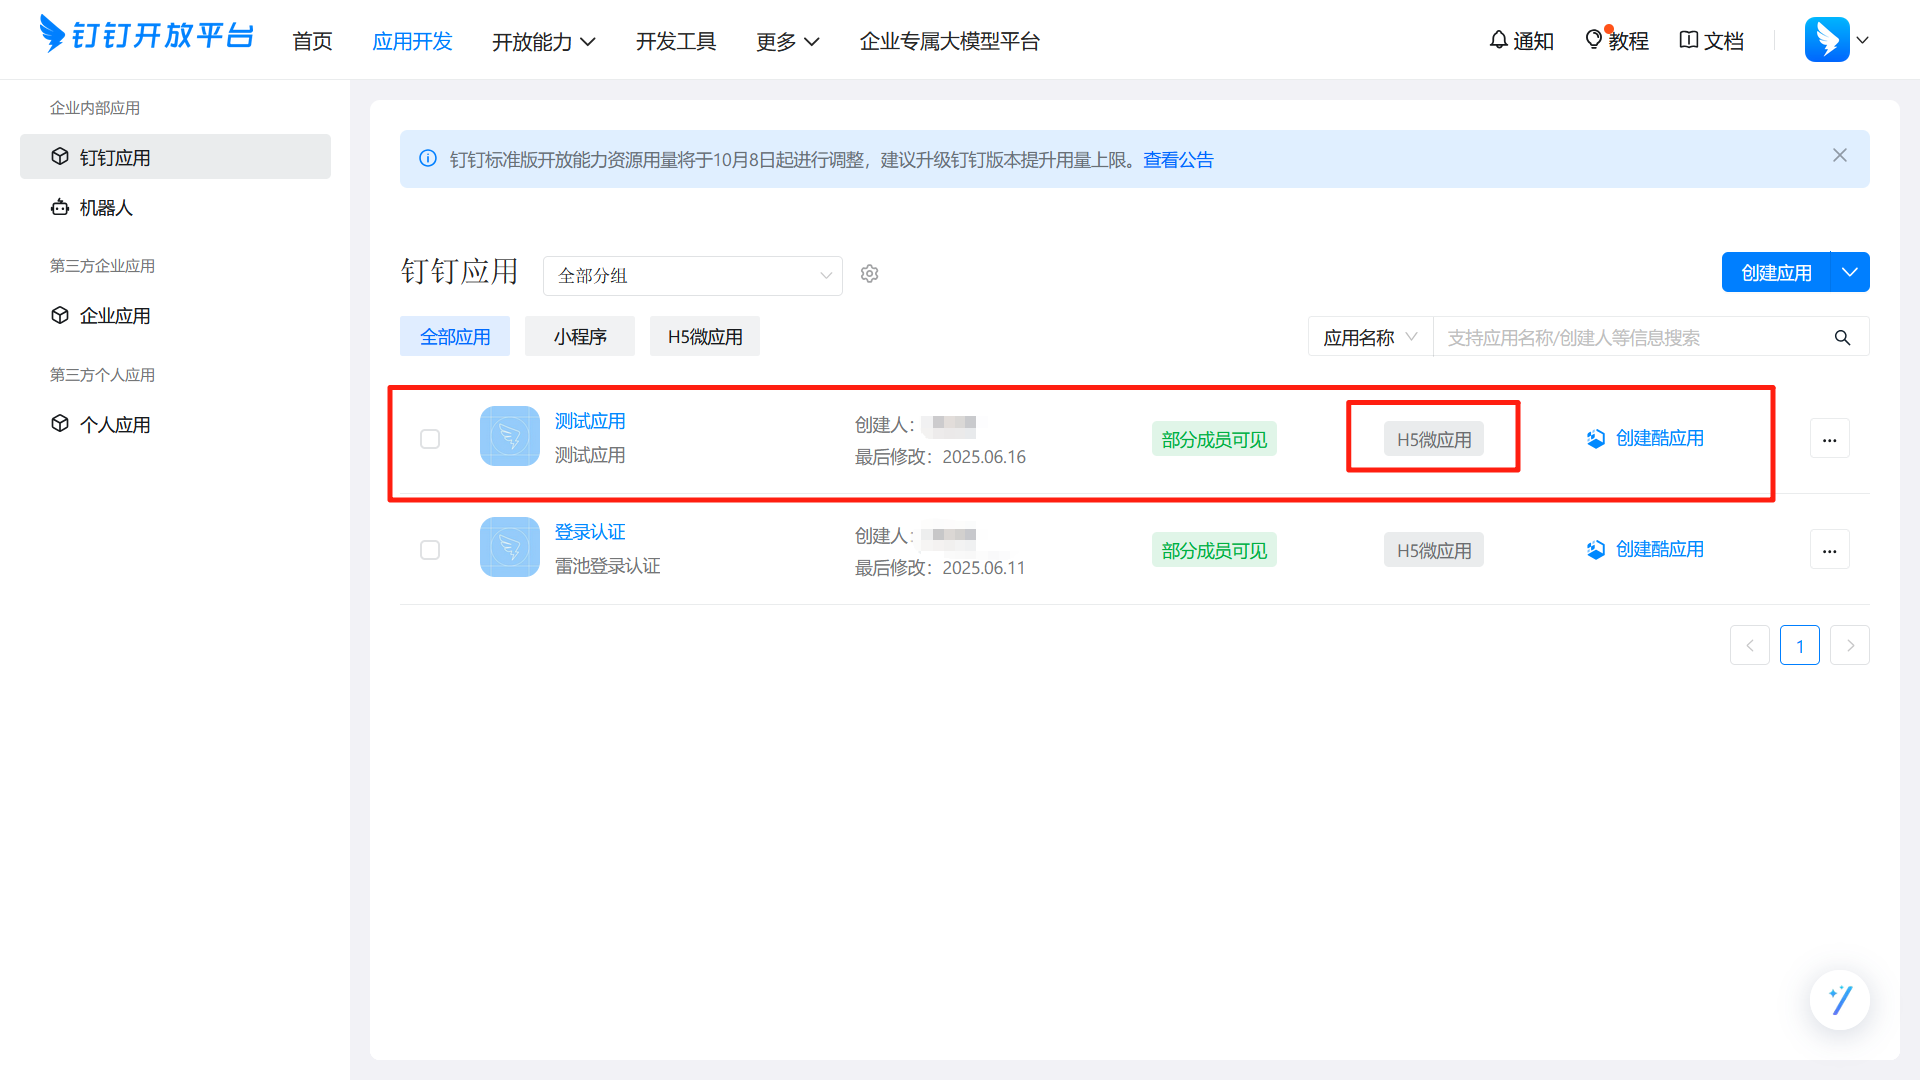This screenshot has width=1920, height=1080.
Task: Click H5微应用 tag in 测试应用 row
Action: (1434, 439)
